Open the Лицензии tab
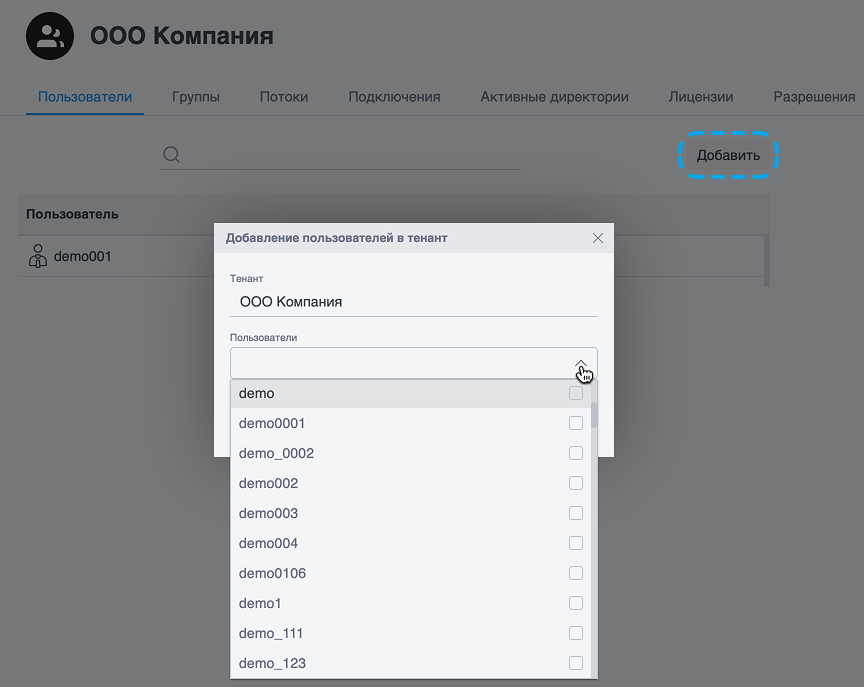The width and height of the screenshot is (864, 687). (701, 97)
